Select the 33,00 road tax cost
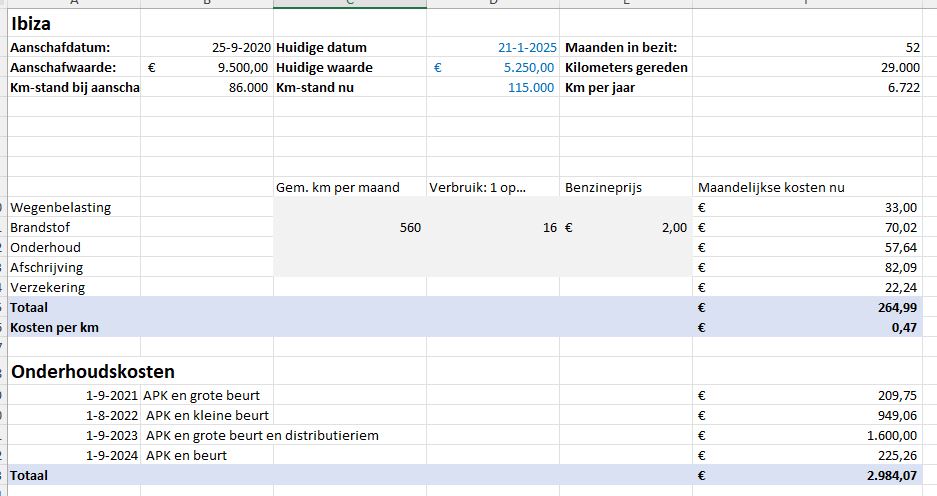 click(807, 207)
